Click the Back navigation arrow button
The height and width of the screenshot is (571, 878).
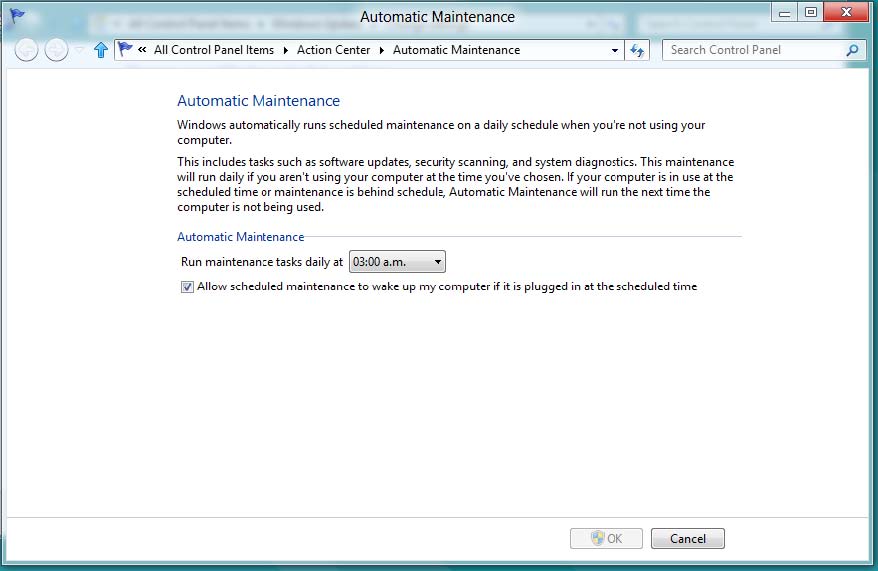[26, 50]
